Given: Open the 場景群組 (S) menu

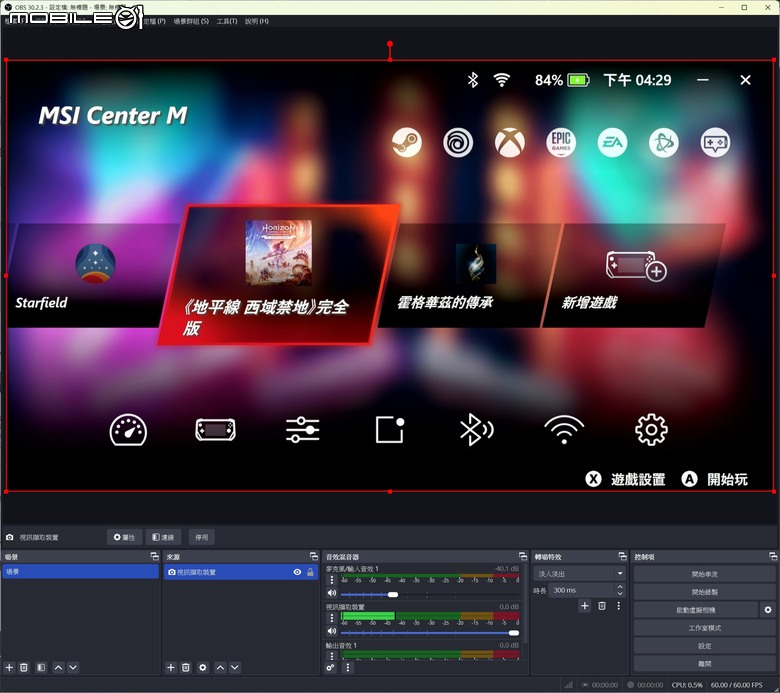Looking at the screenshot, I should pyautogui.click(x=191, y=21).
